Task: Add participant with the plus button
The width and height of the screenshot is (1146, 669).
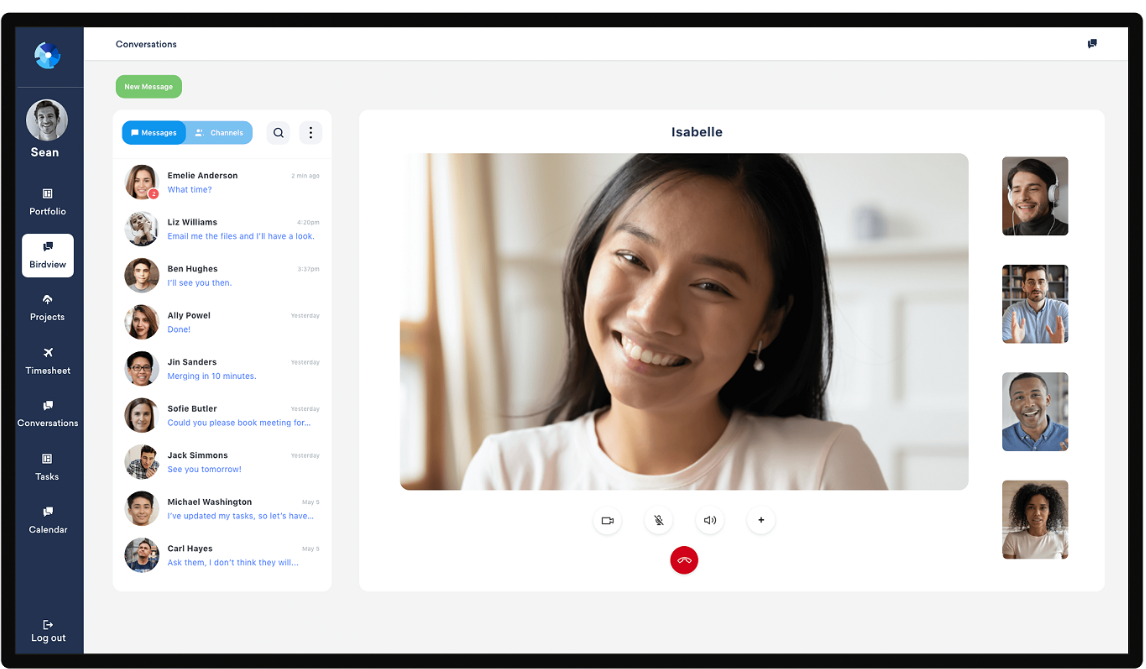Action: pos(761,520)
